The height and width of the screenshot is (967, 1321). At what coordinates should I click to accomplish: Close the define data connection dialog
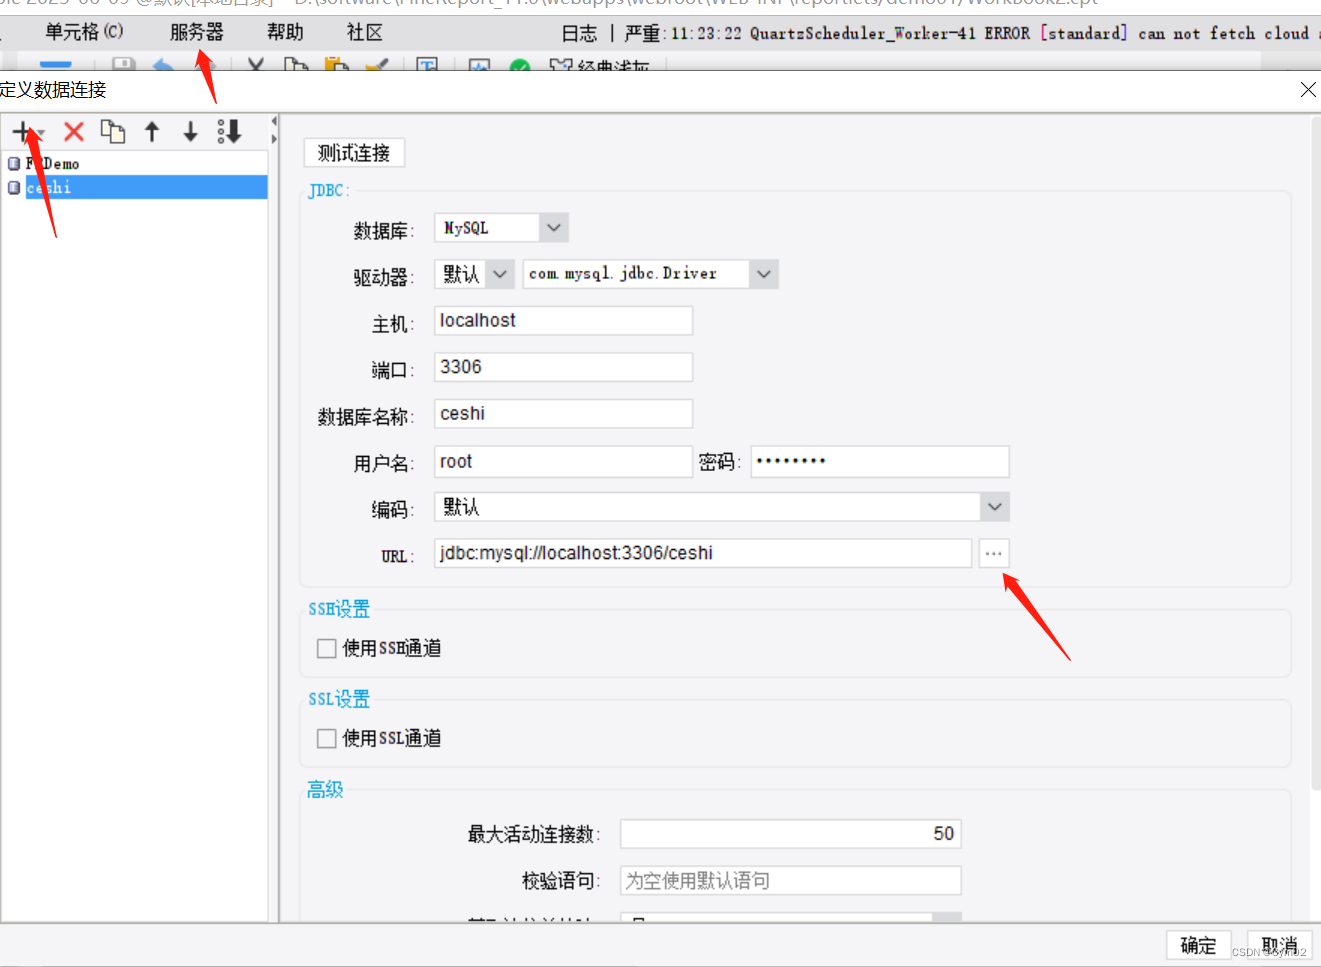pyautogui.click(x=1307, y=90)
